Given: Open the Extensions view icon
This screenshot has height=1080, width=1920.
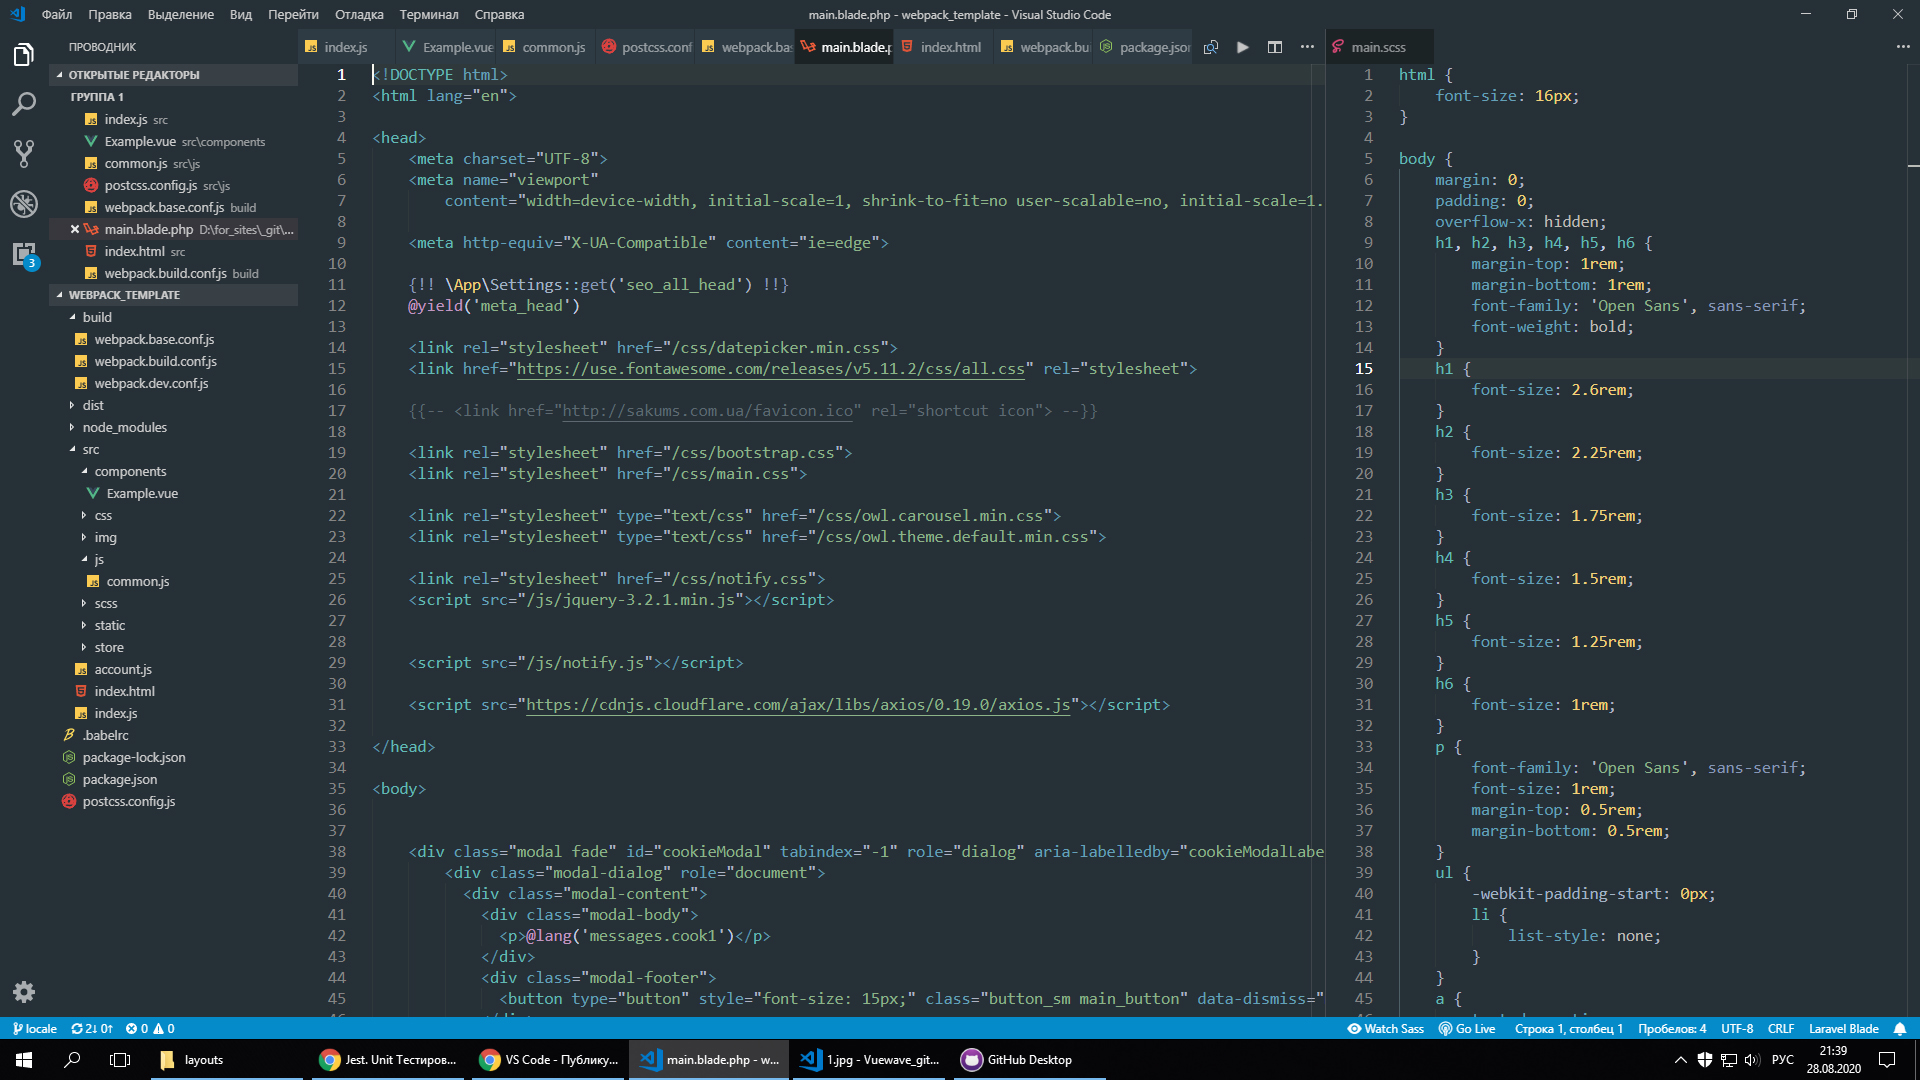Looking at the screenshot, I should click(24, 254).
